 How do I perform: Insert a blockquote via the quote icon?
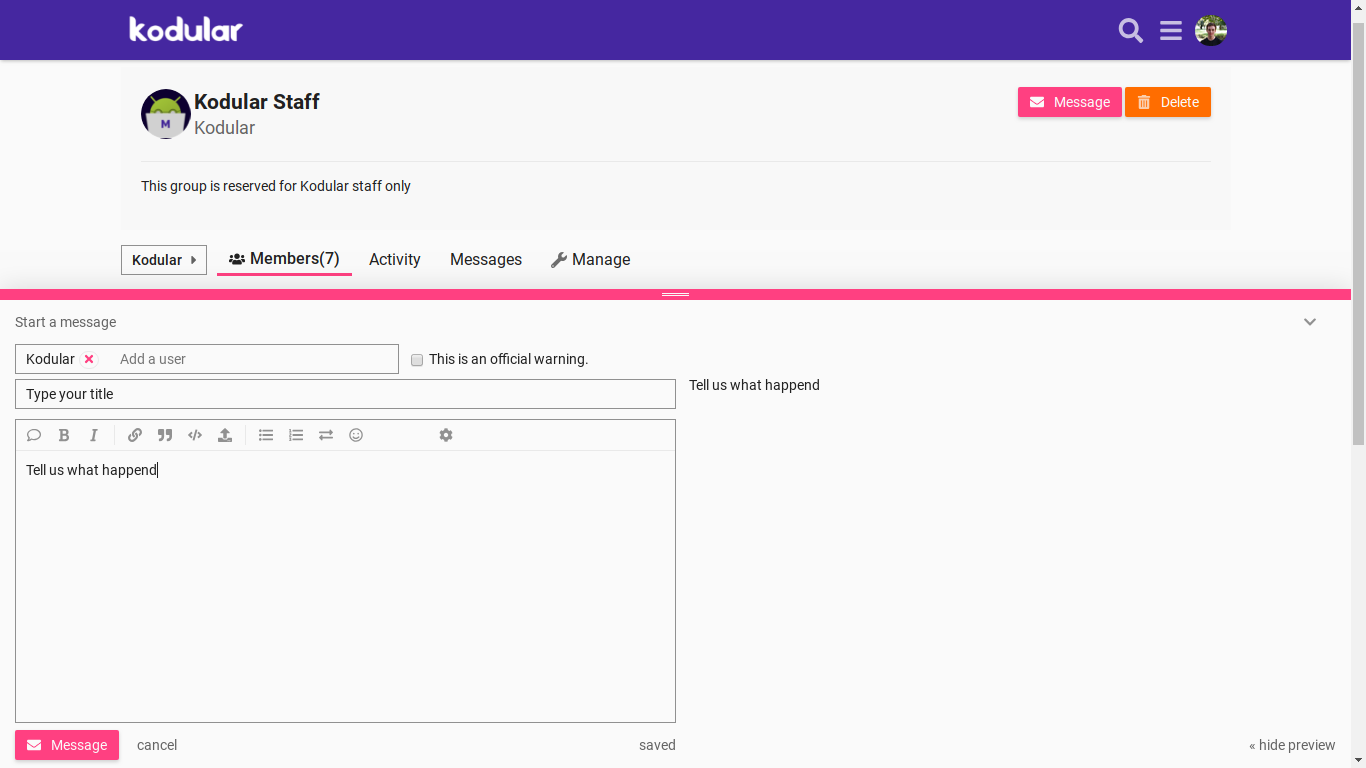[x=165, y=435]
